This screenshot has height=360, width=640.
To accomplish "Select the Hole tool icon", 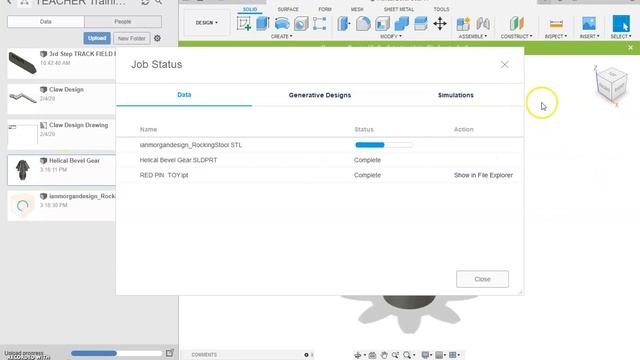I will point(301,24).
